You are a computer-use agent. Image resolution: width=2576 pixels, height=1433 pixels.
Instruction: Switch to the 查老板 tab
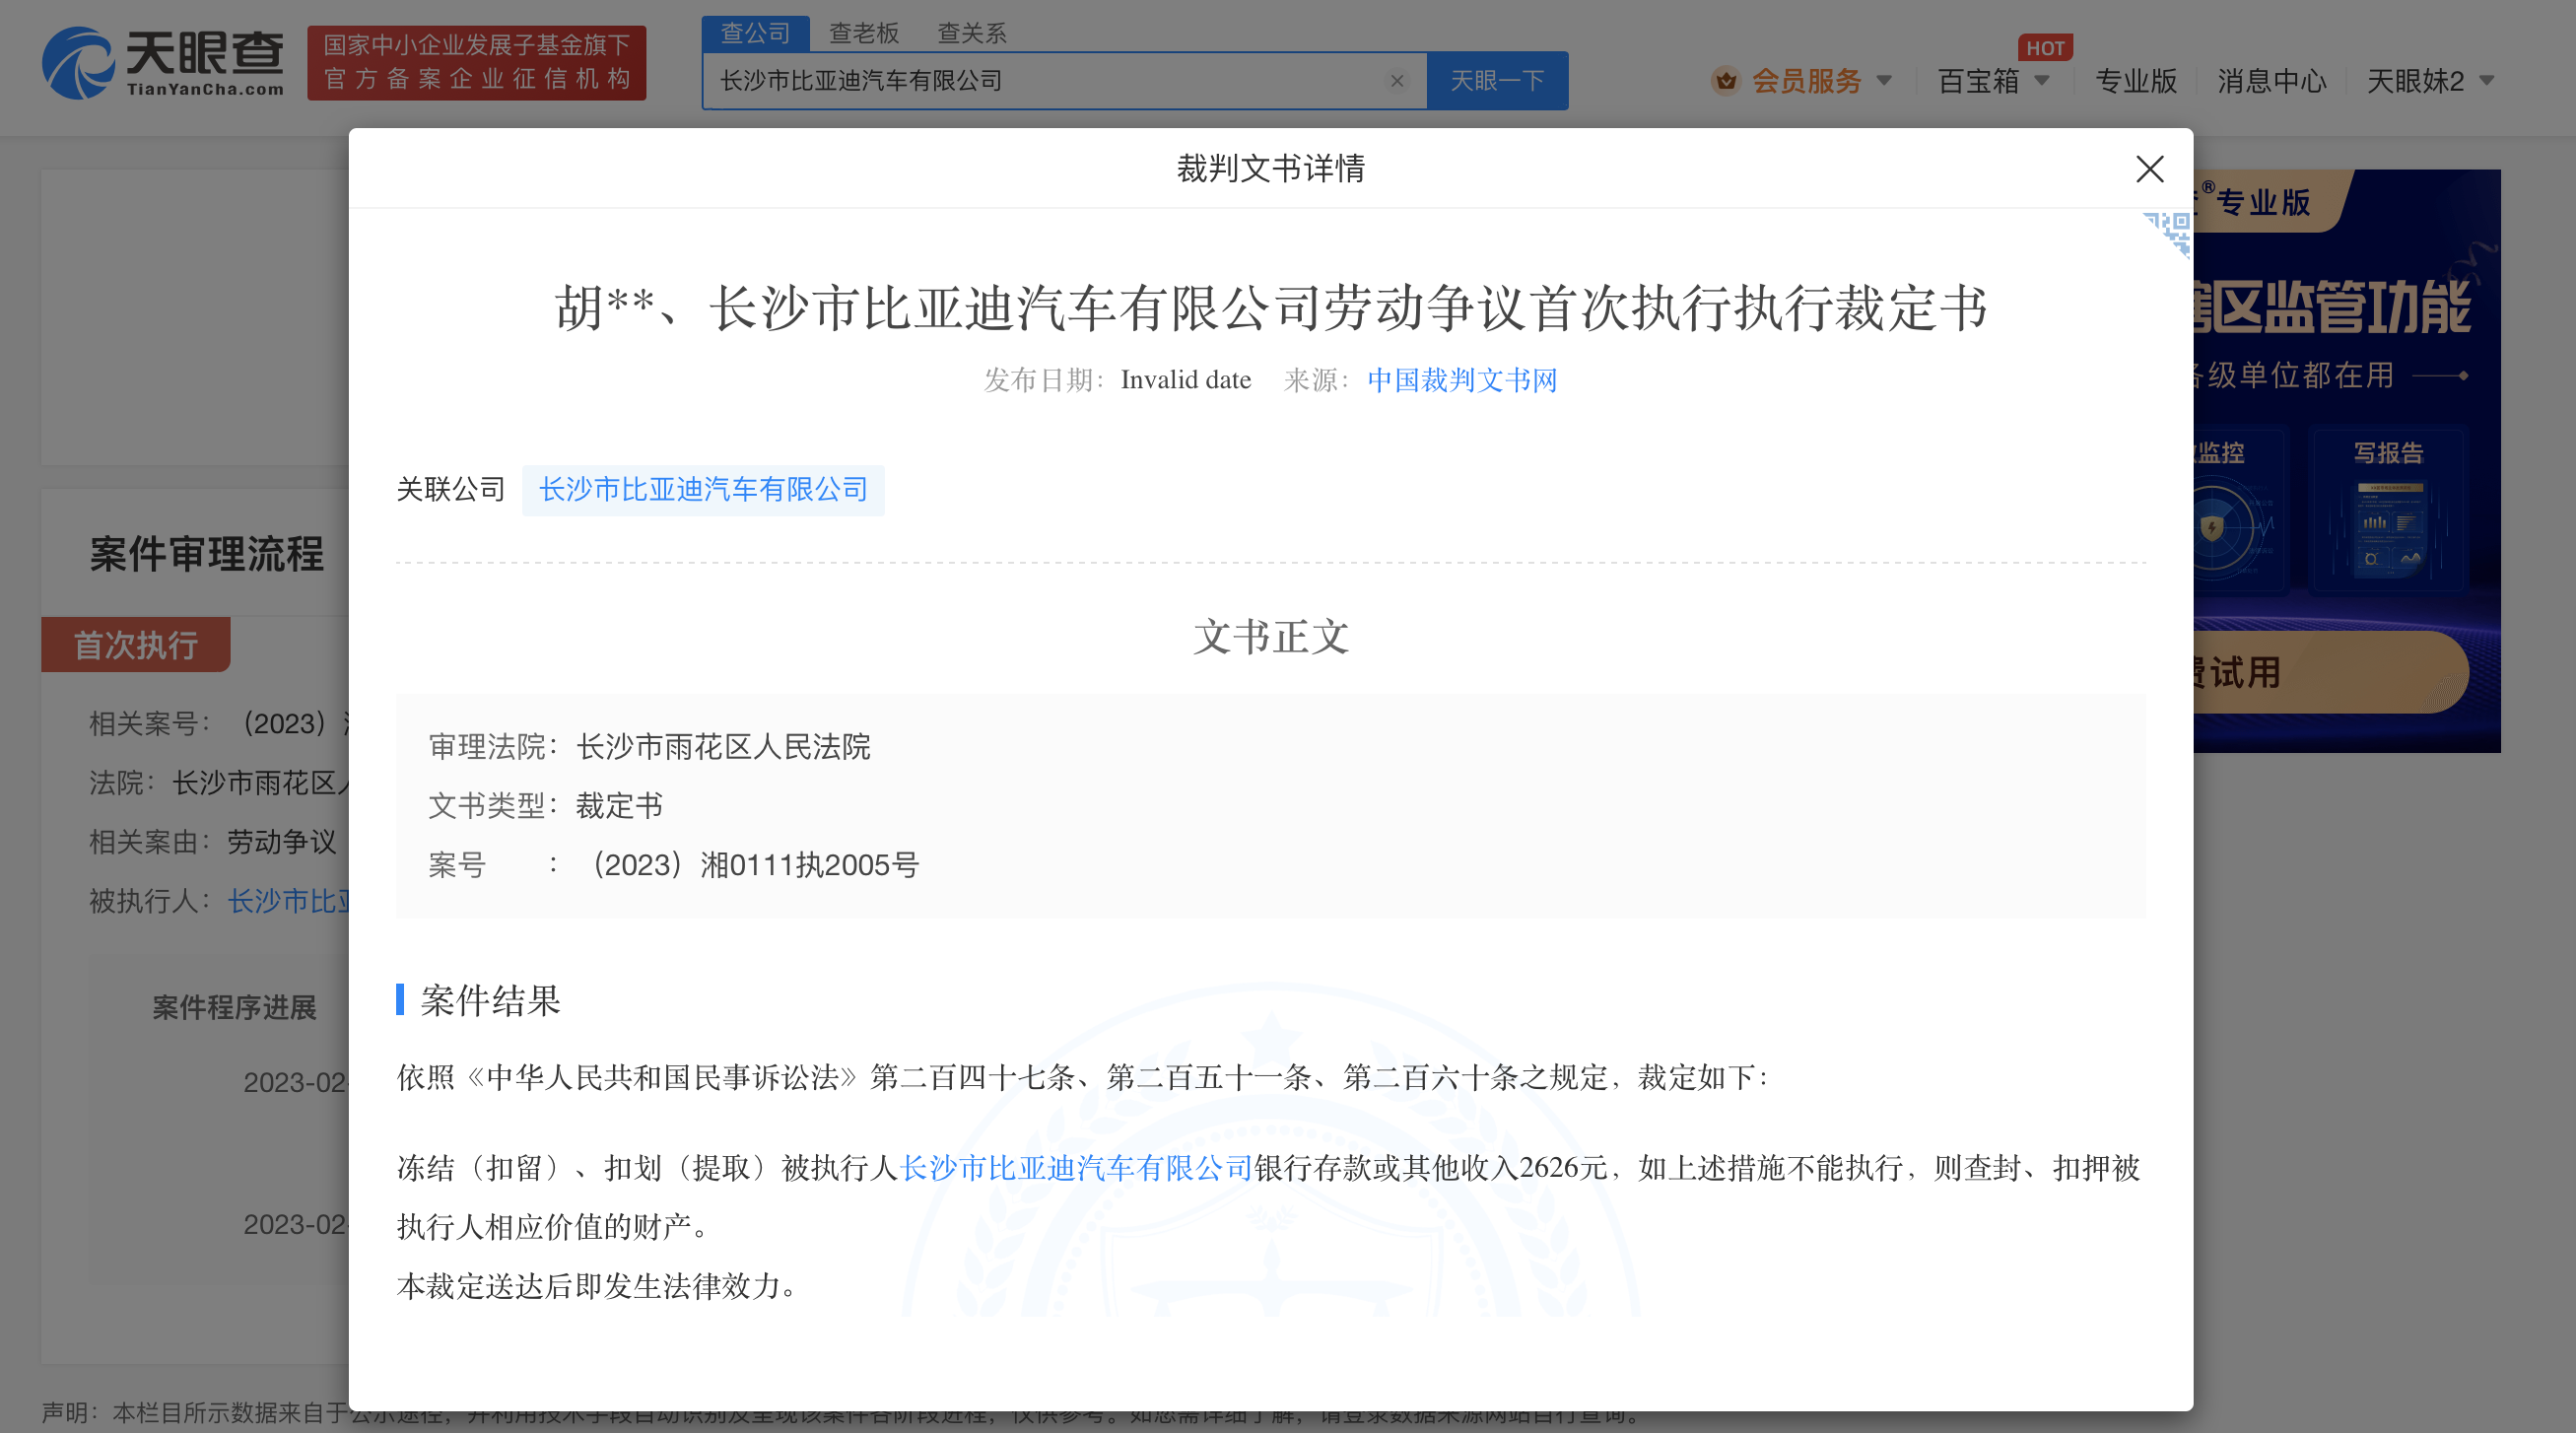coord(864,33)
